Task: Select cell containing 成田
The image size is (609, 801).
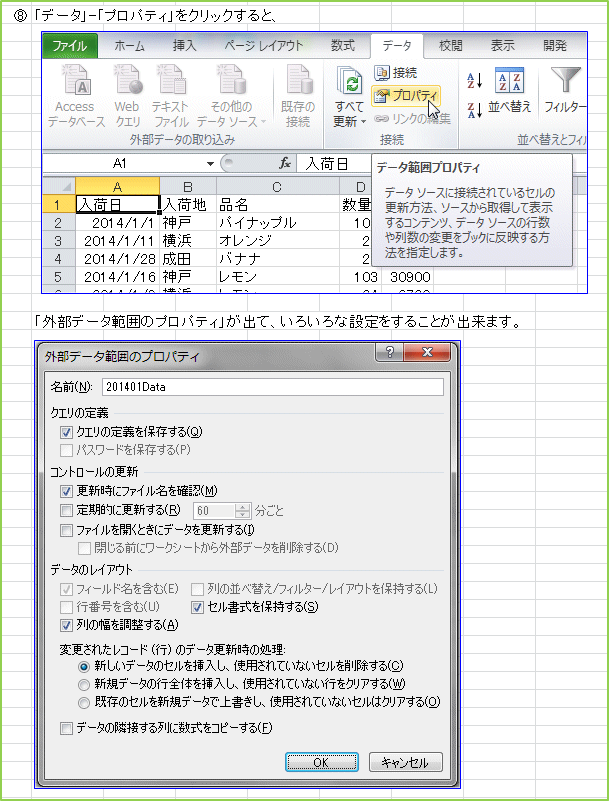Action: [x=188, y=258]
